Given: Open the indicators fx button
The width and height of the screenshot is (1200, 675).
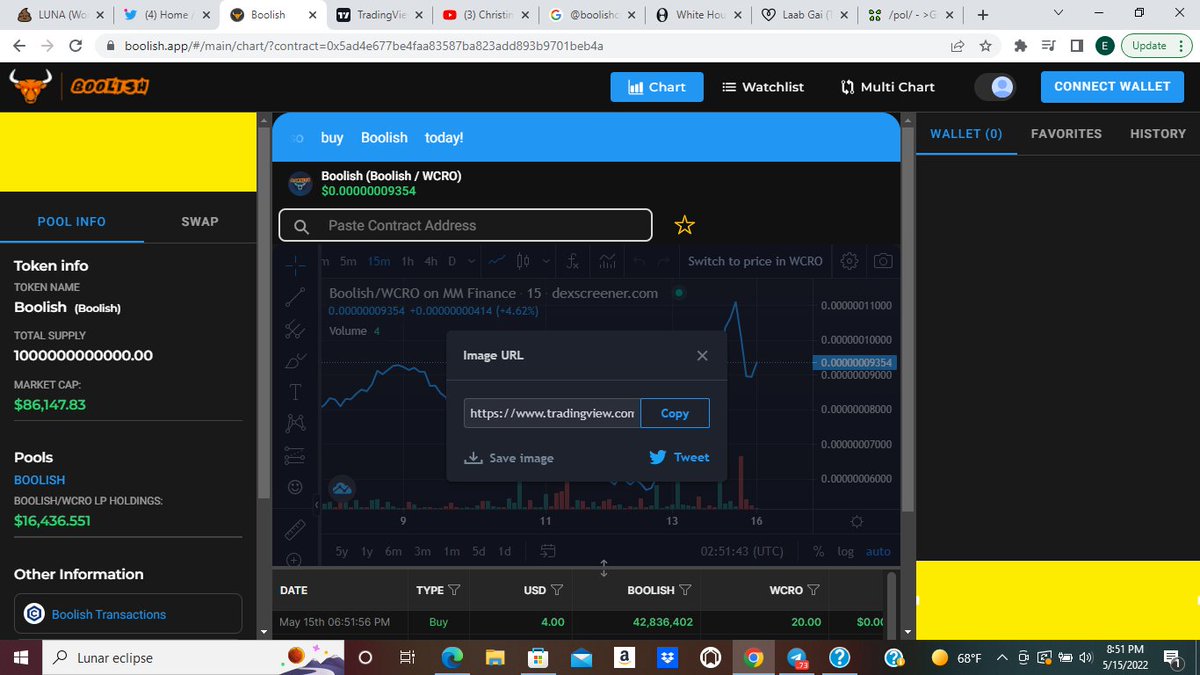Looking at the screenshot, I should point(573,261).
